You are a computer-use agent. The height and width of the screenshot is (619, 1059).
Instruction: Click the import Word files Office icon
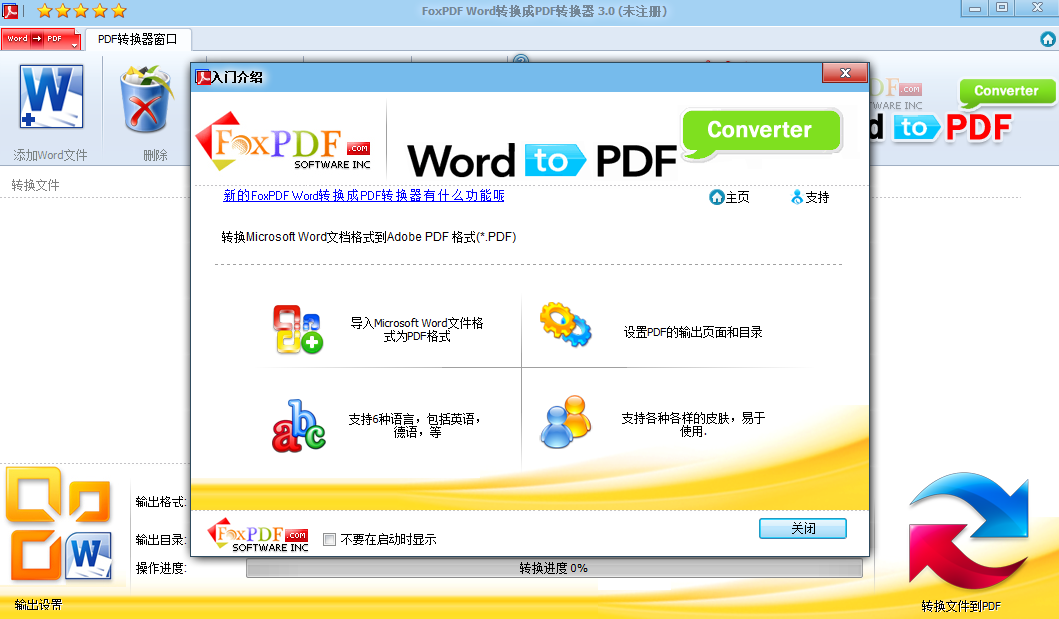point(298,329)
